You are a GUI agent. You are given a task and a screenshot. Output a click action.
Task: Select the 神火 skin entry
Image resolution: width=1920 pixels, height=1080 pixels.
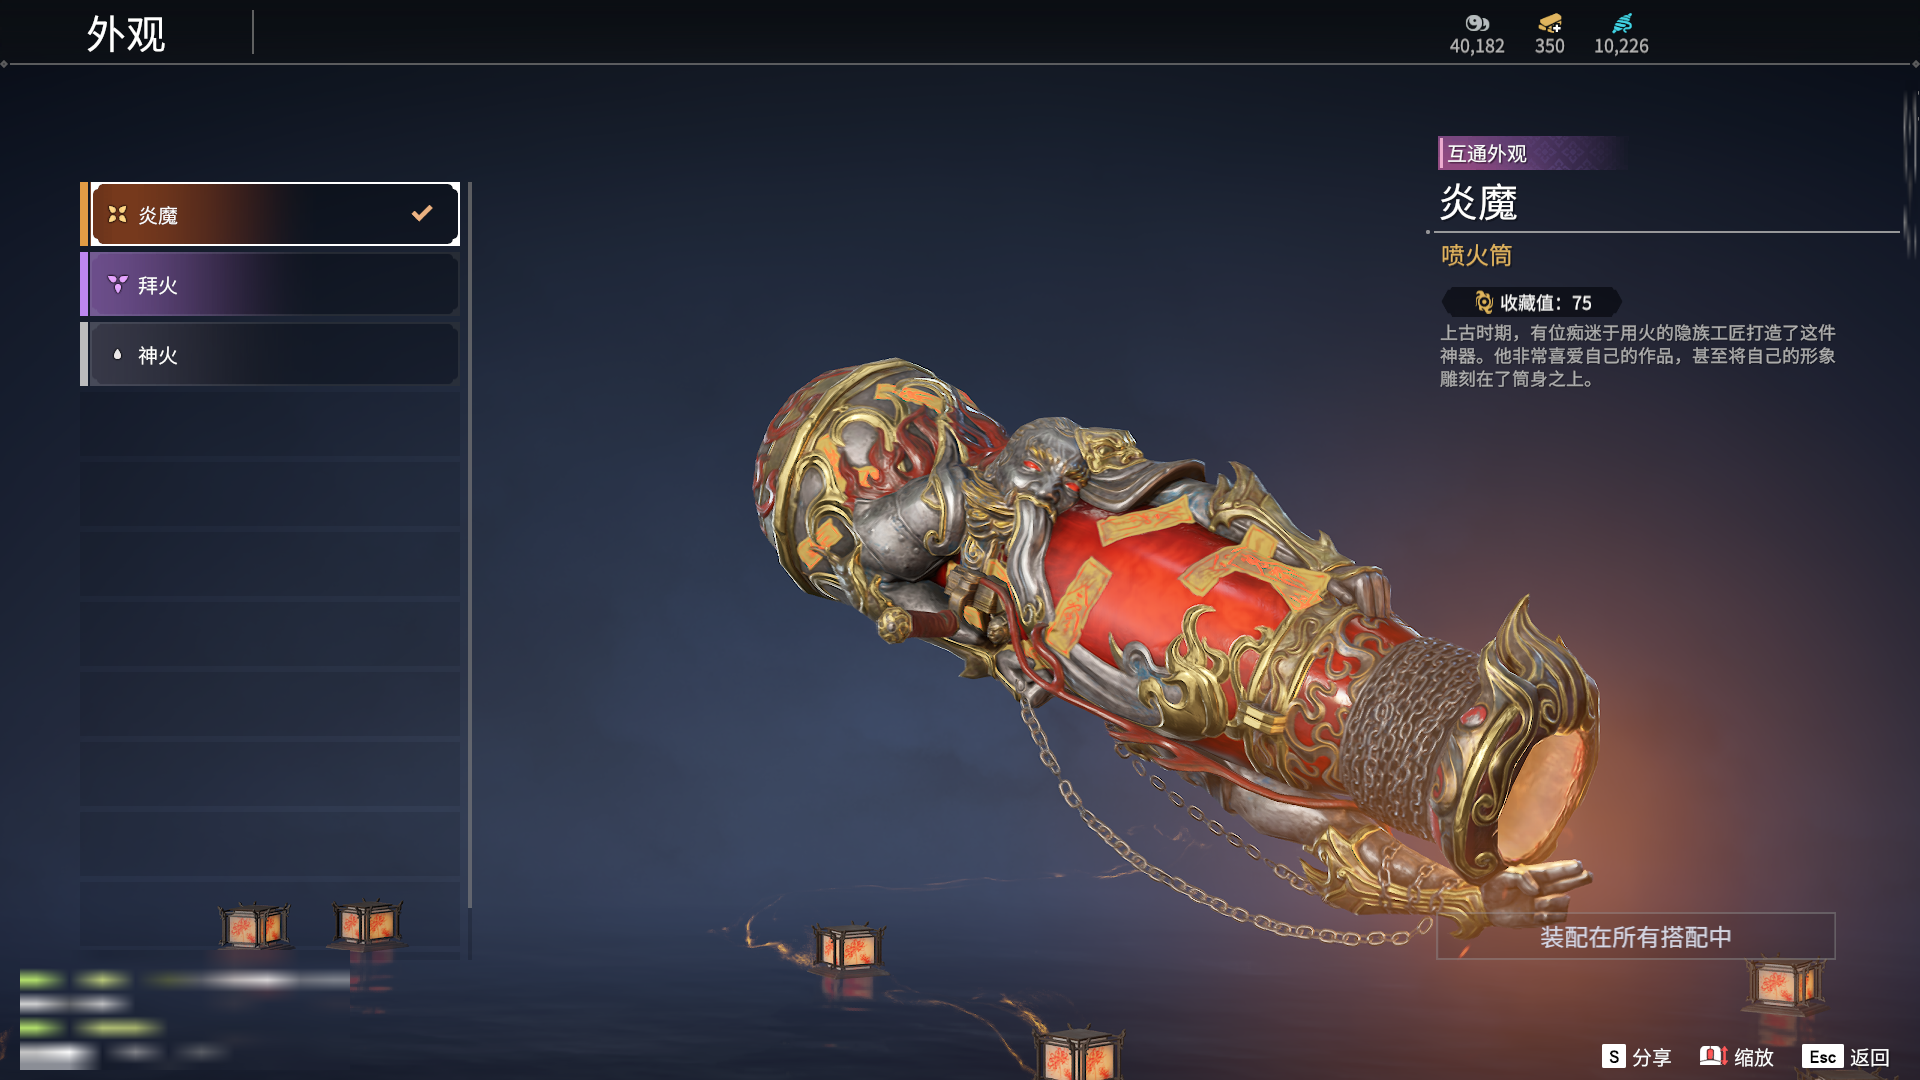pyautogui.click(x=270, y=354)
